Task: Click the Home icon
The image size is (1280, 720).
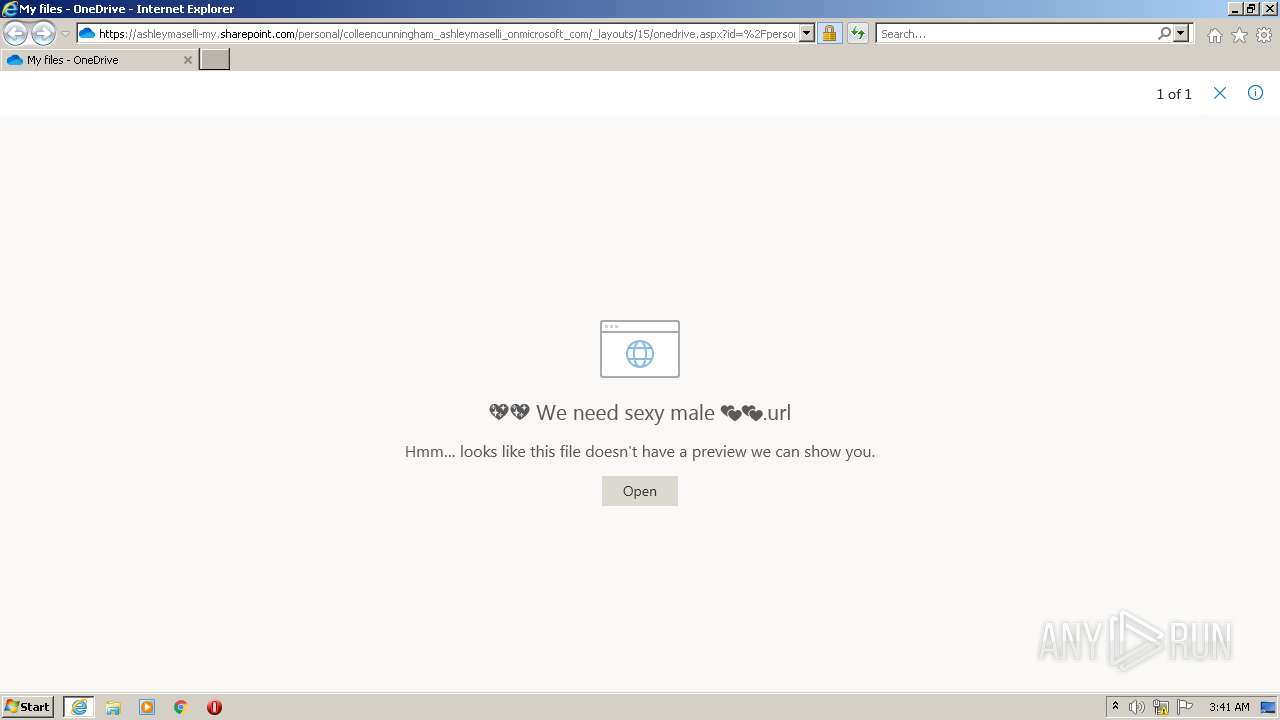Action: click(x=1214, y=35)
